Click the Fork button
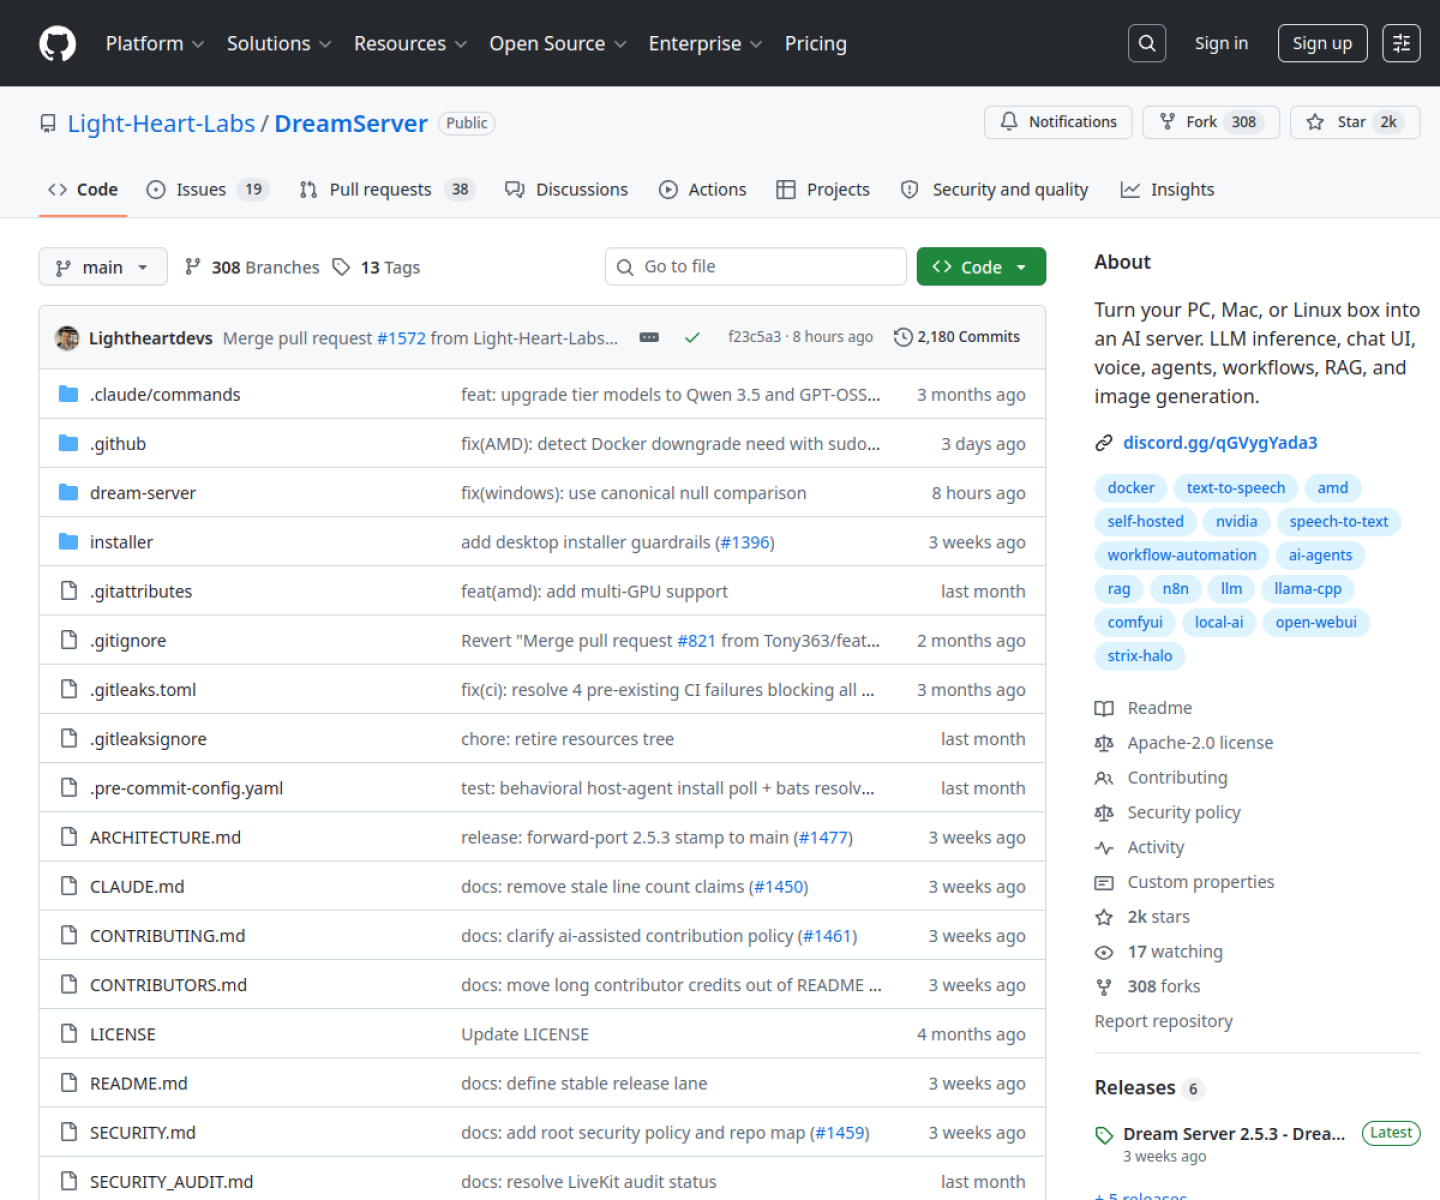The height and width of the screenshot is (1200, 1440). 1211,122
